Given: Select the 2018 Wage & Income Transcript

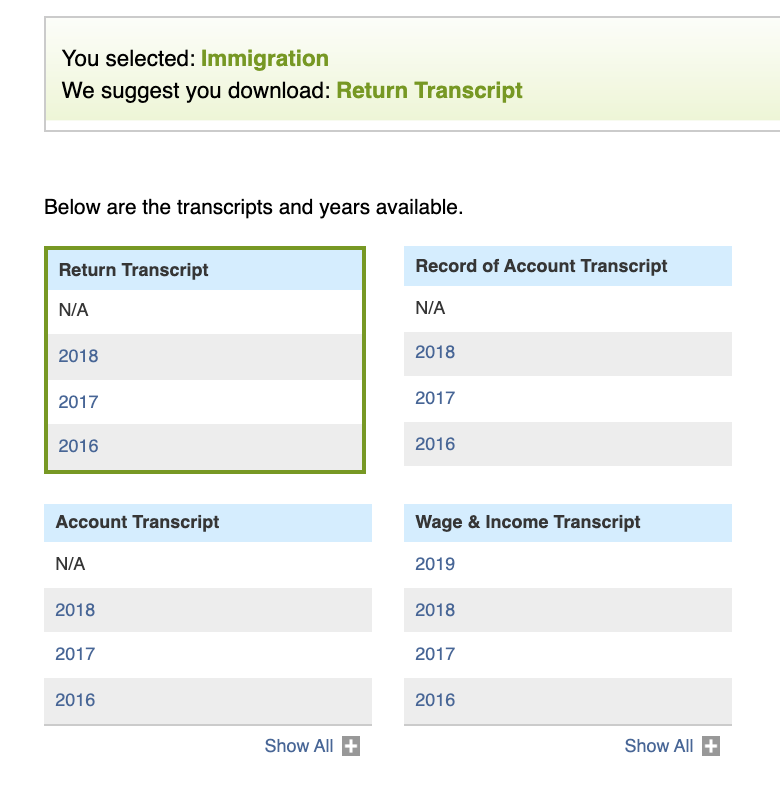Looking at the screenshot, I should click(435, 610).
